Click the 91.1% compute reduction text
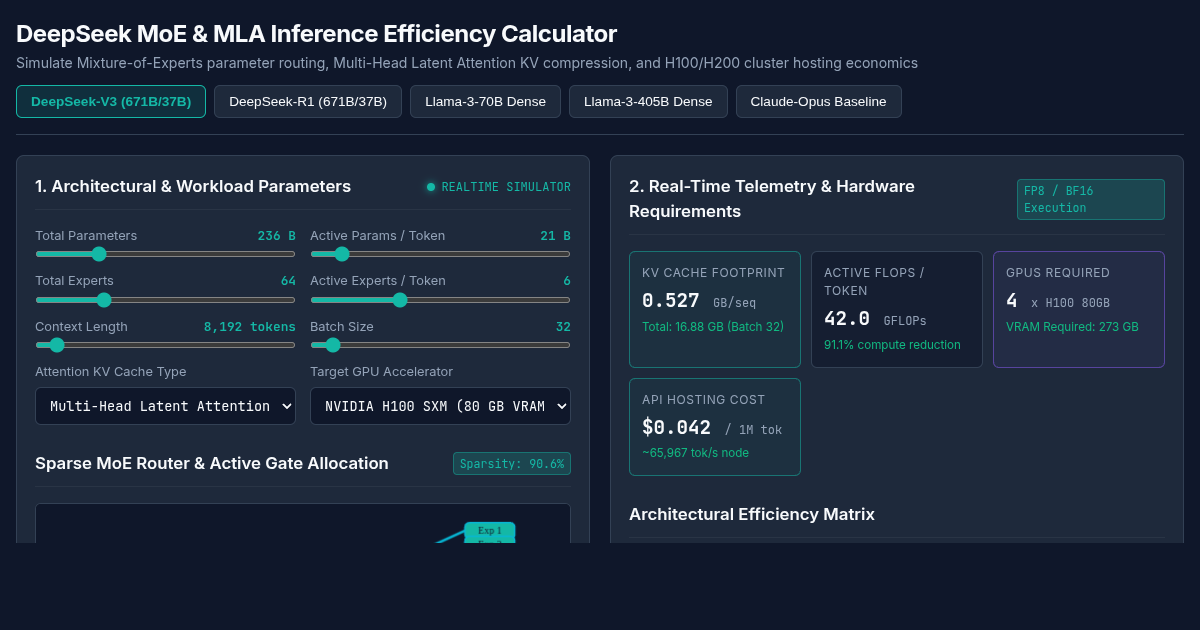 [x=892, y=345]
